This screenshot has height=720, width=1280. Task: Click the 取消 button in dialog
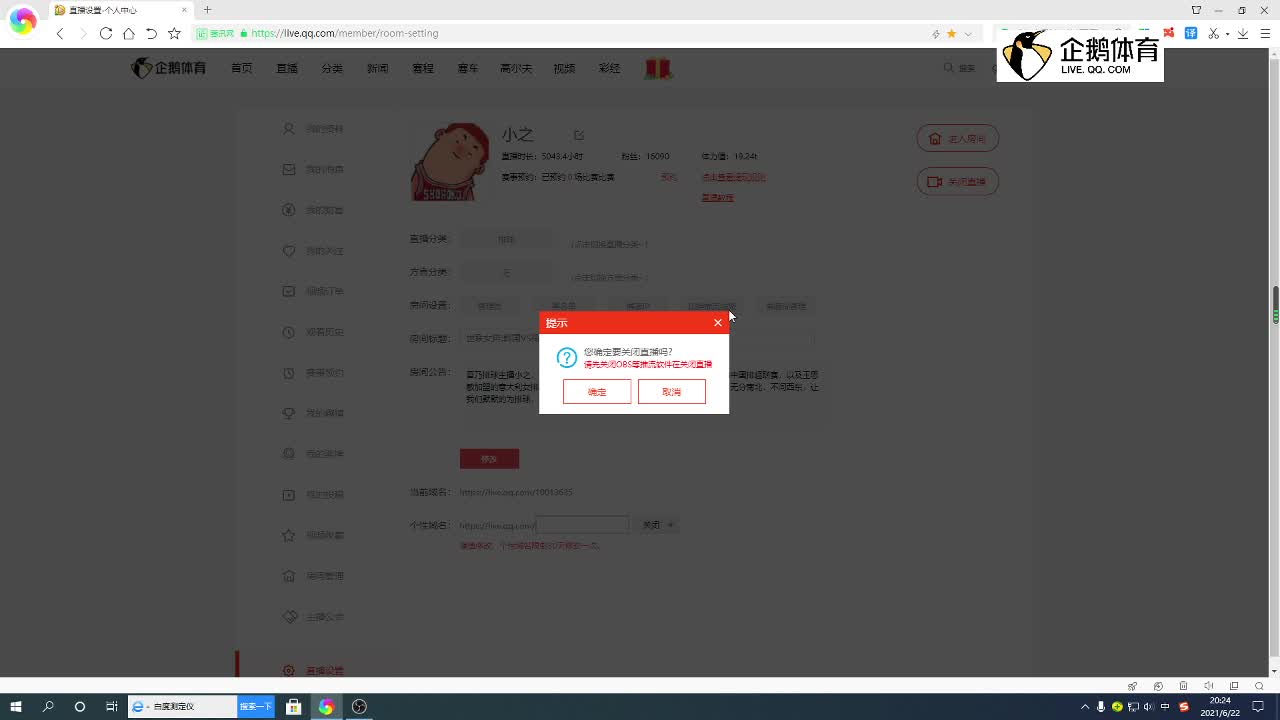pyautogui.click(x=671, y=392)
